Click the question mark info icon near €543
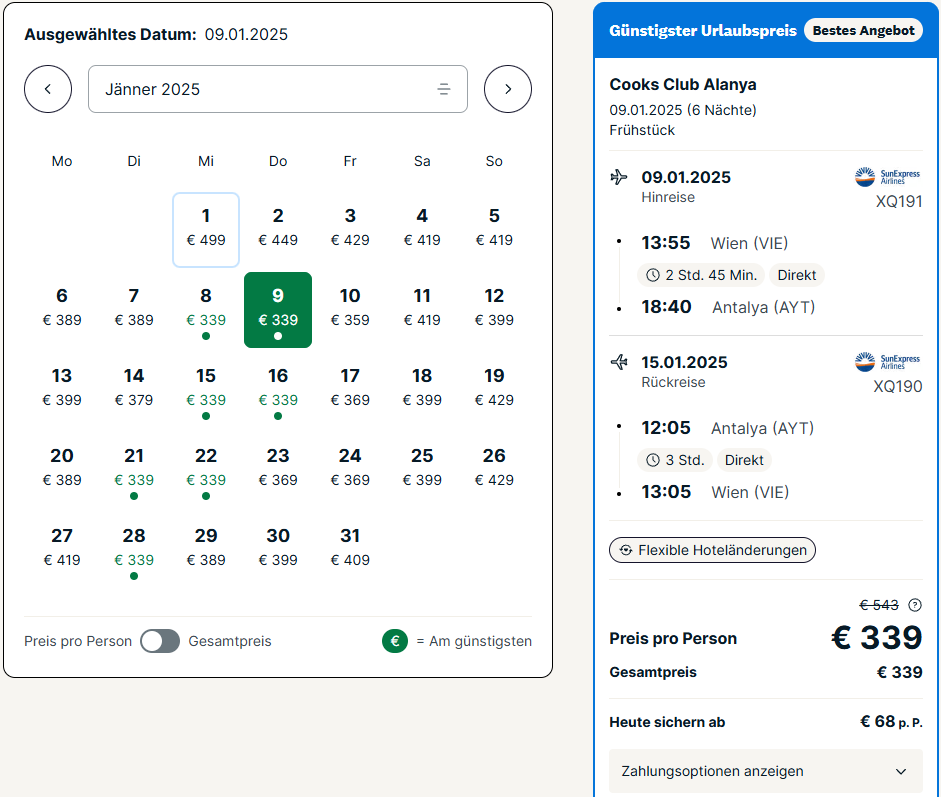Viewport: 941px width, 797px height. (x=915, y=605)
